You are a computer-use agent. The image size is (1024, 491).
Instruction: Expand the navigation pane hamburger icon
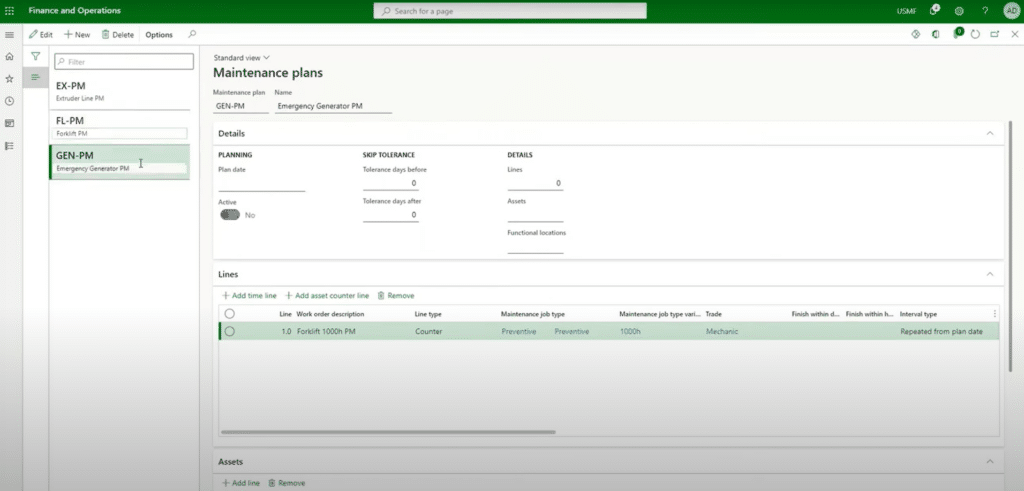(9, 35)
